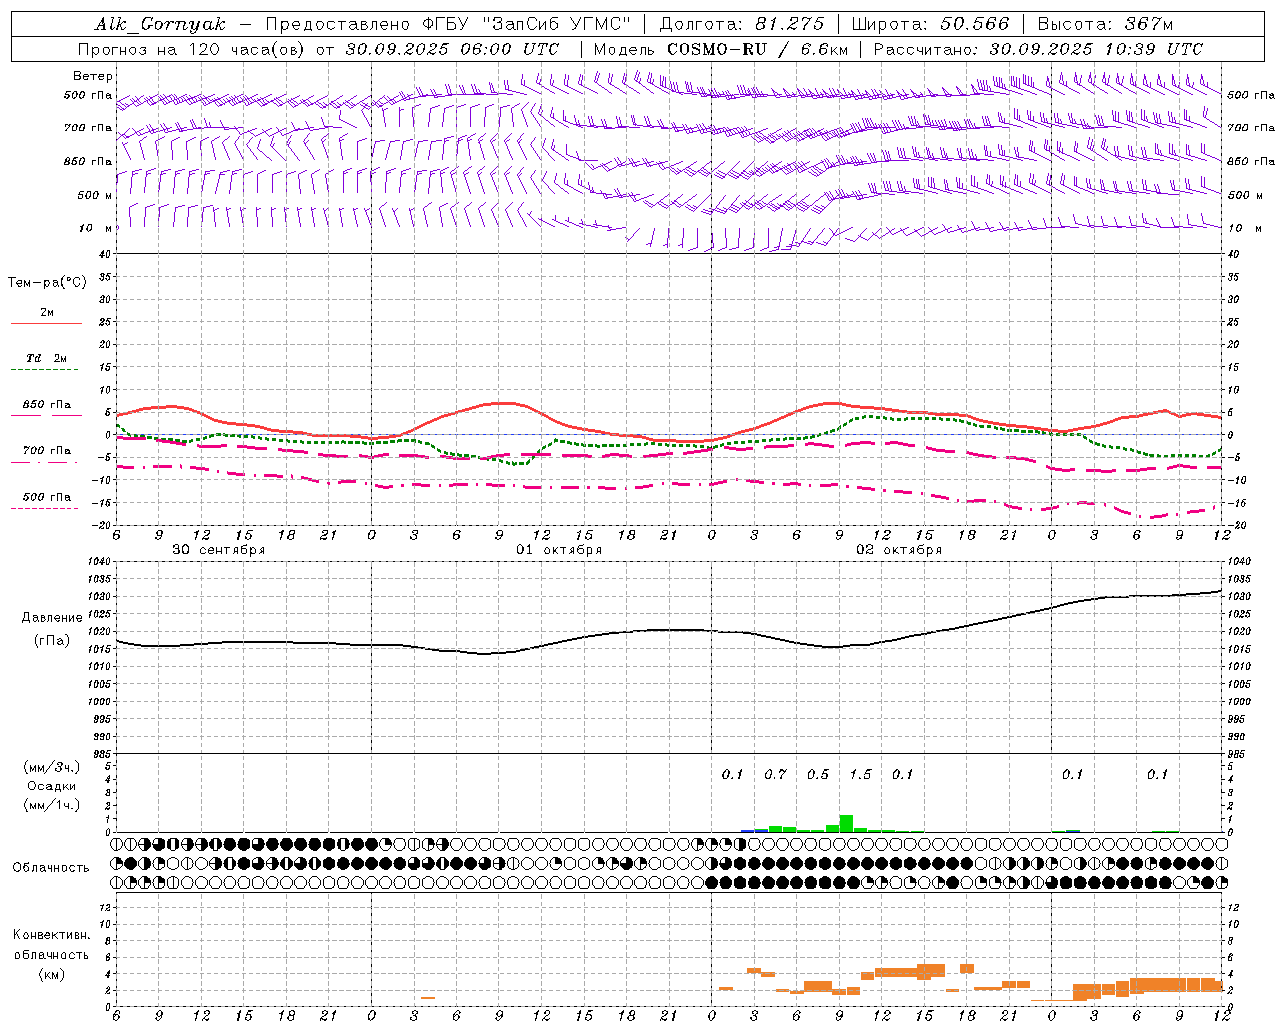Click the model name COSMO-RU / 6.6км

[x=757, y=49]
